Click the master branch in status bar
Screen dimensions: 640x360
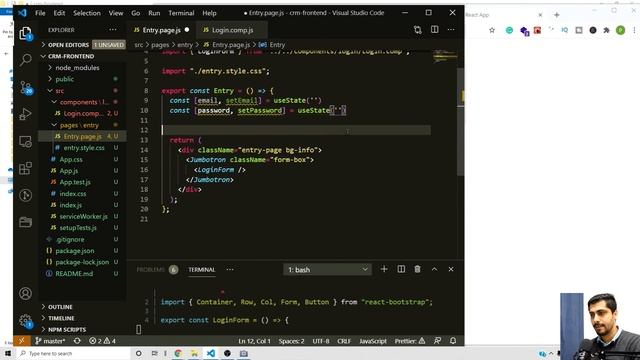point(50,340)
